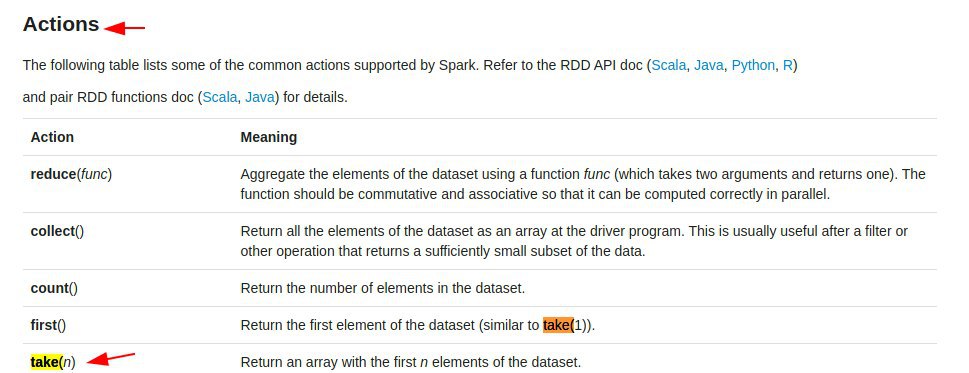
Task: Click the red arrow beside Actions heading
Action: [x=125, y=28]
